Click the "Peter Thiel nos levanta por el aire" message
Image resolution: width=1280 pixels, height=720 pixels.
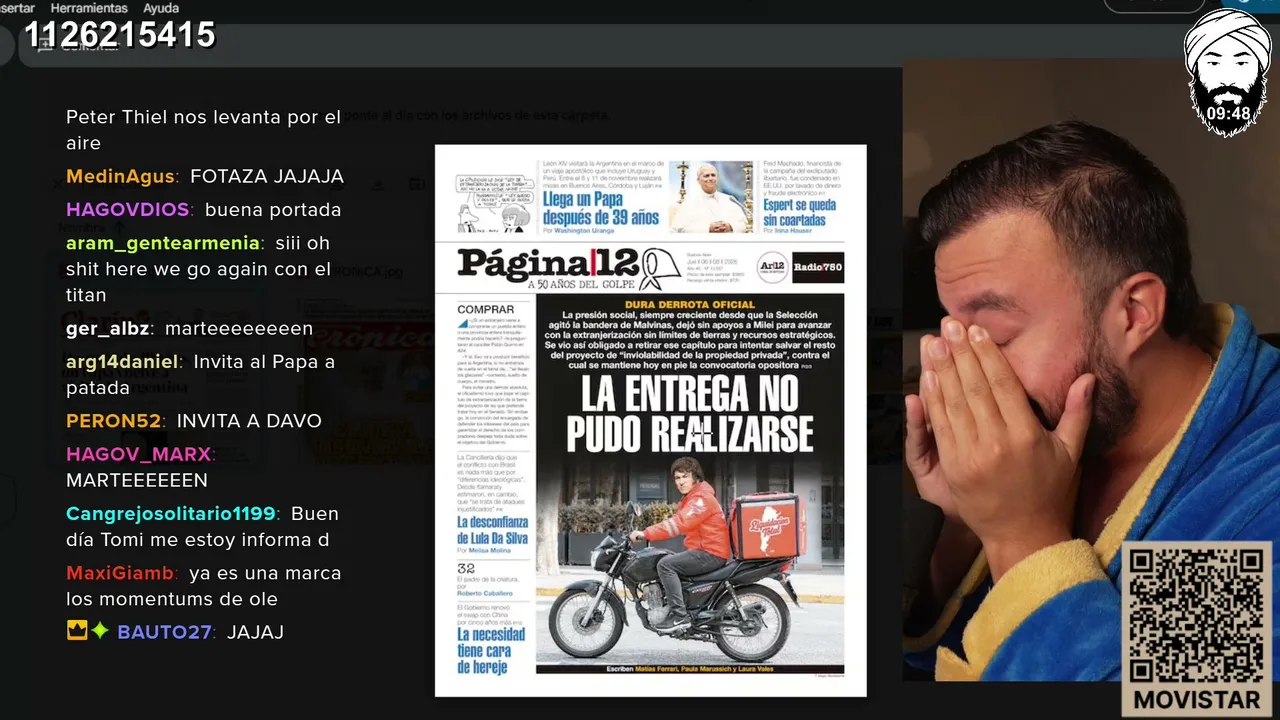(x=204, y=130)
